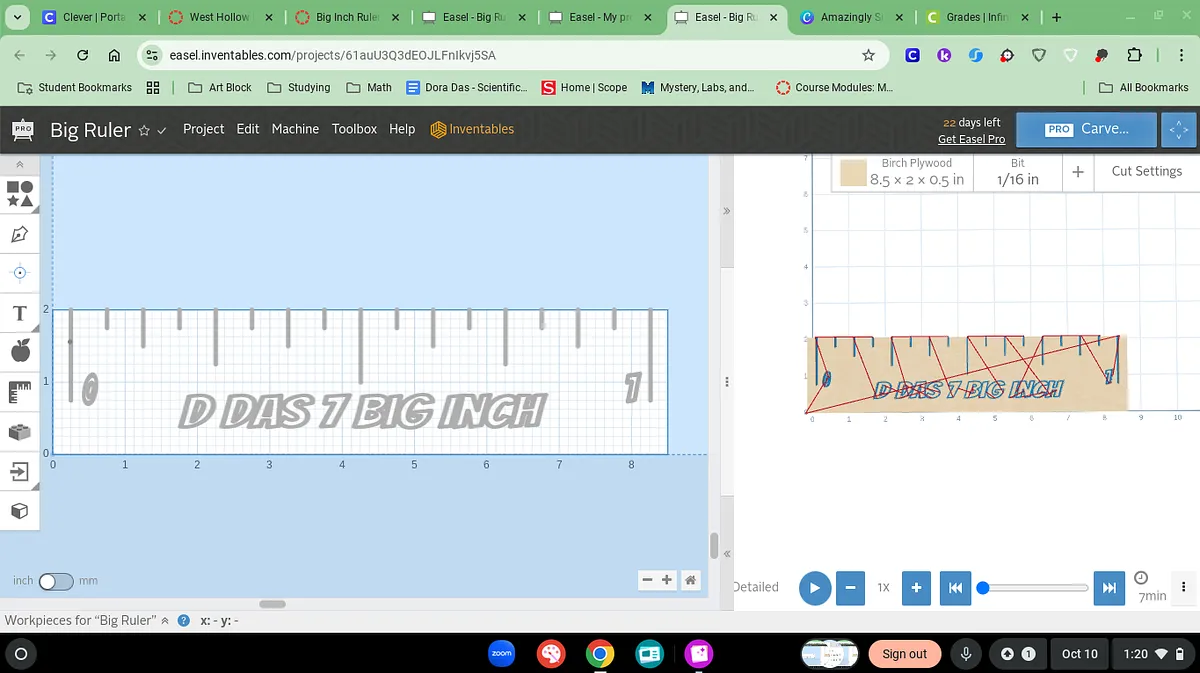Click the Carve button
This screenshot has width=1200, height=673.
click(1087, 129)
